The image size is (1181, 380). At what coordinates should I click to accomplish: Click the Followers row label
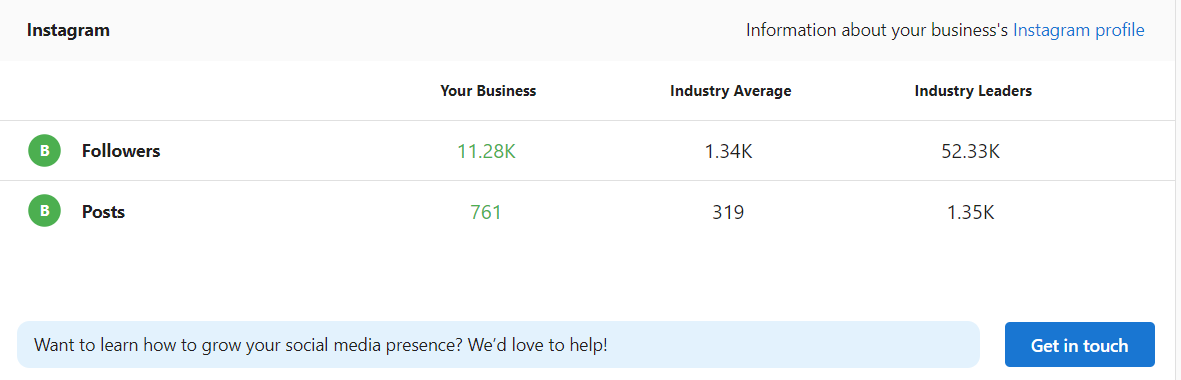121,150
